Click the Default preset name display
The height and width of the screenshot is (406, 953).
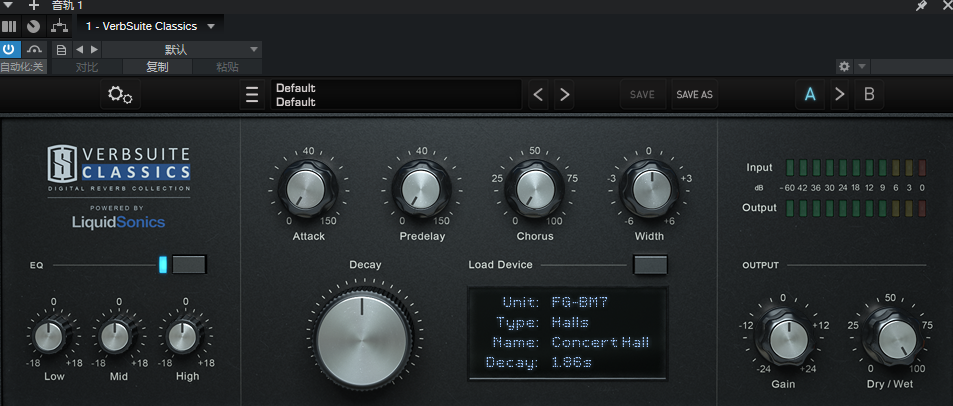click(395, 95)
